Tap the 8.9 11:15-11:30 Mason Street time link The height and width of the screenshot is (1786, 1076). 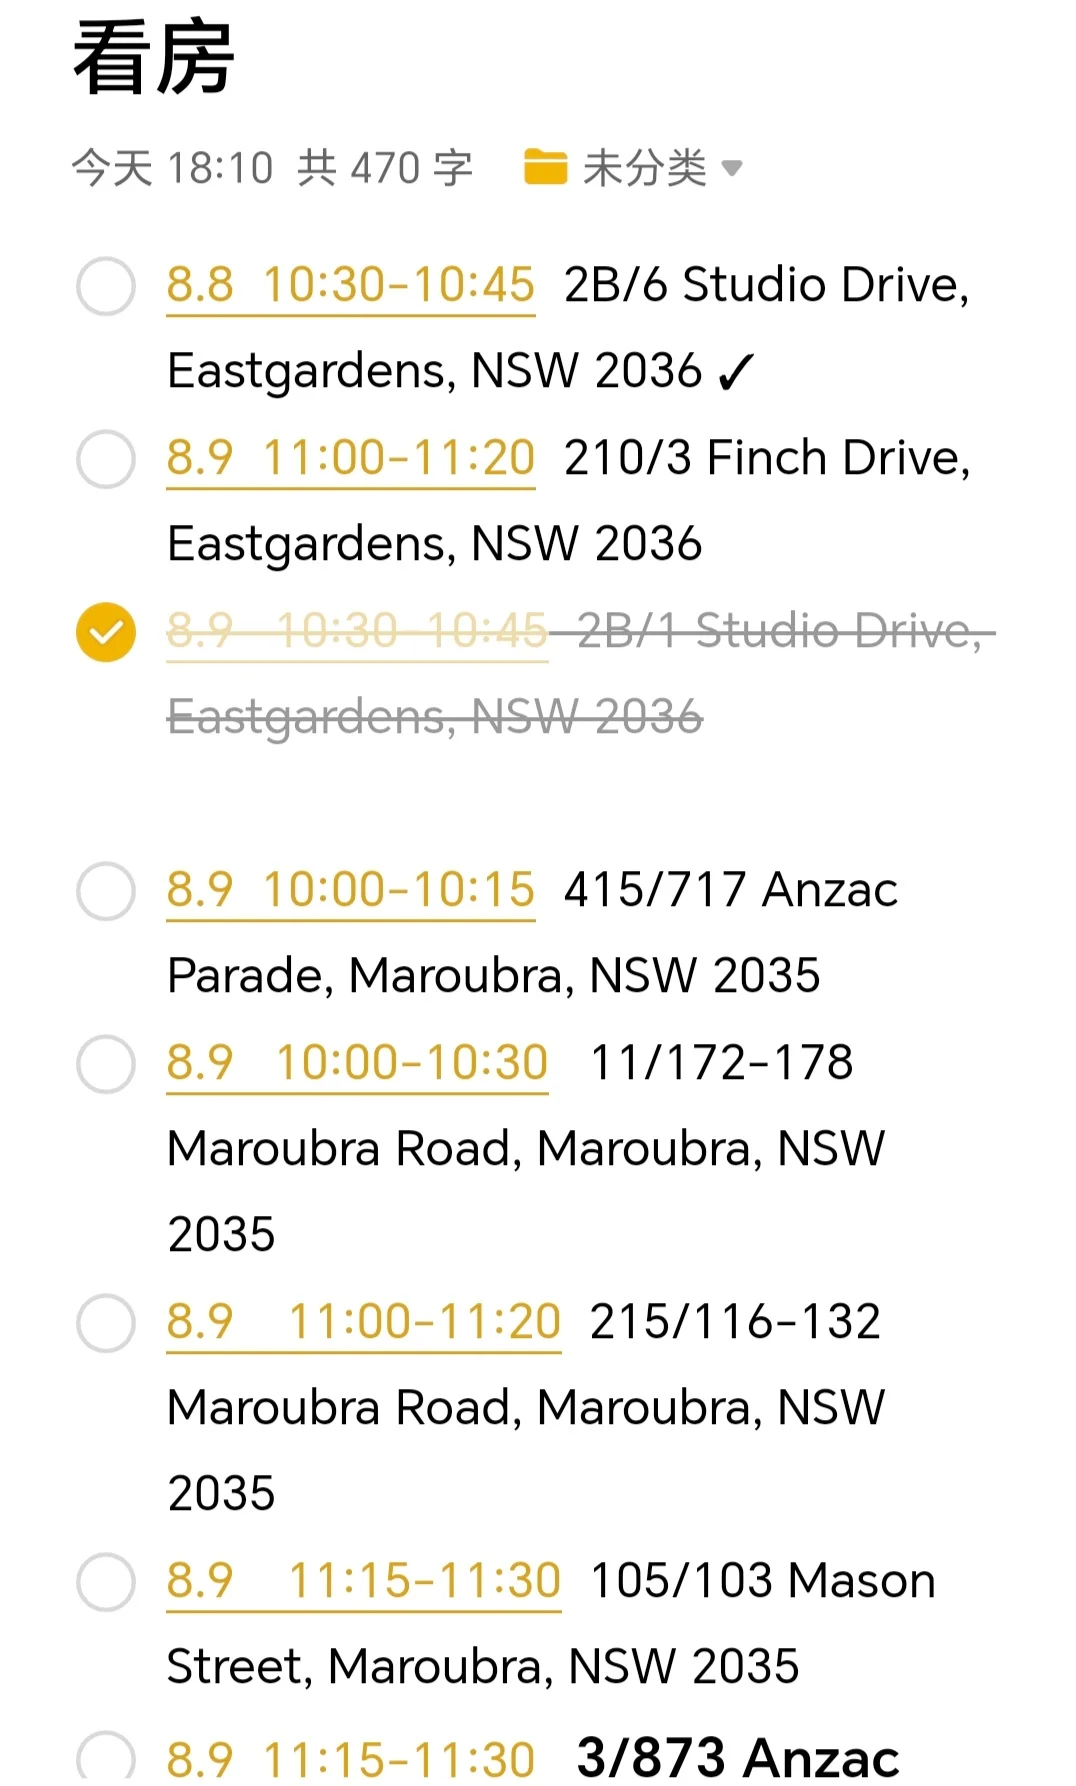[x=364, y=1582]
